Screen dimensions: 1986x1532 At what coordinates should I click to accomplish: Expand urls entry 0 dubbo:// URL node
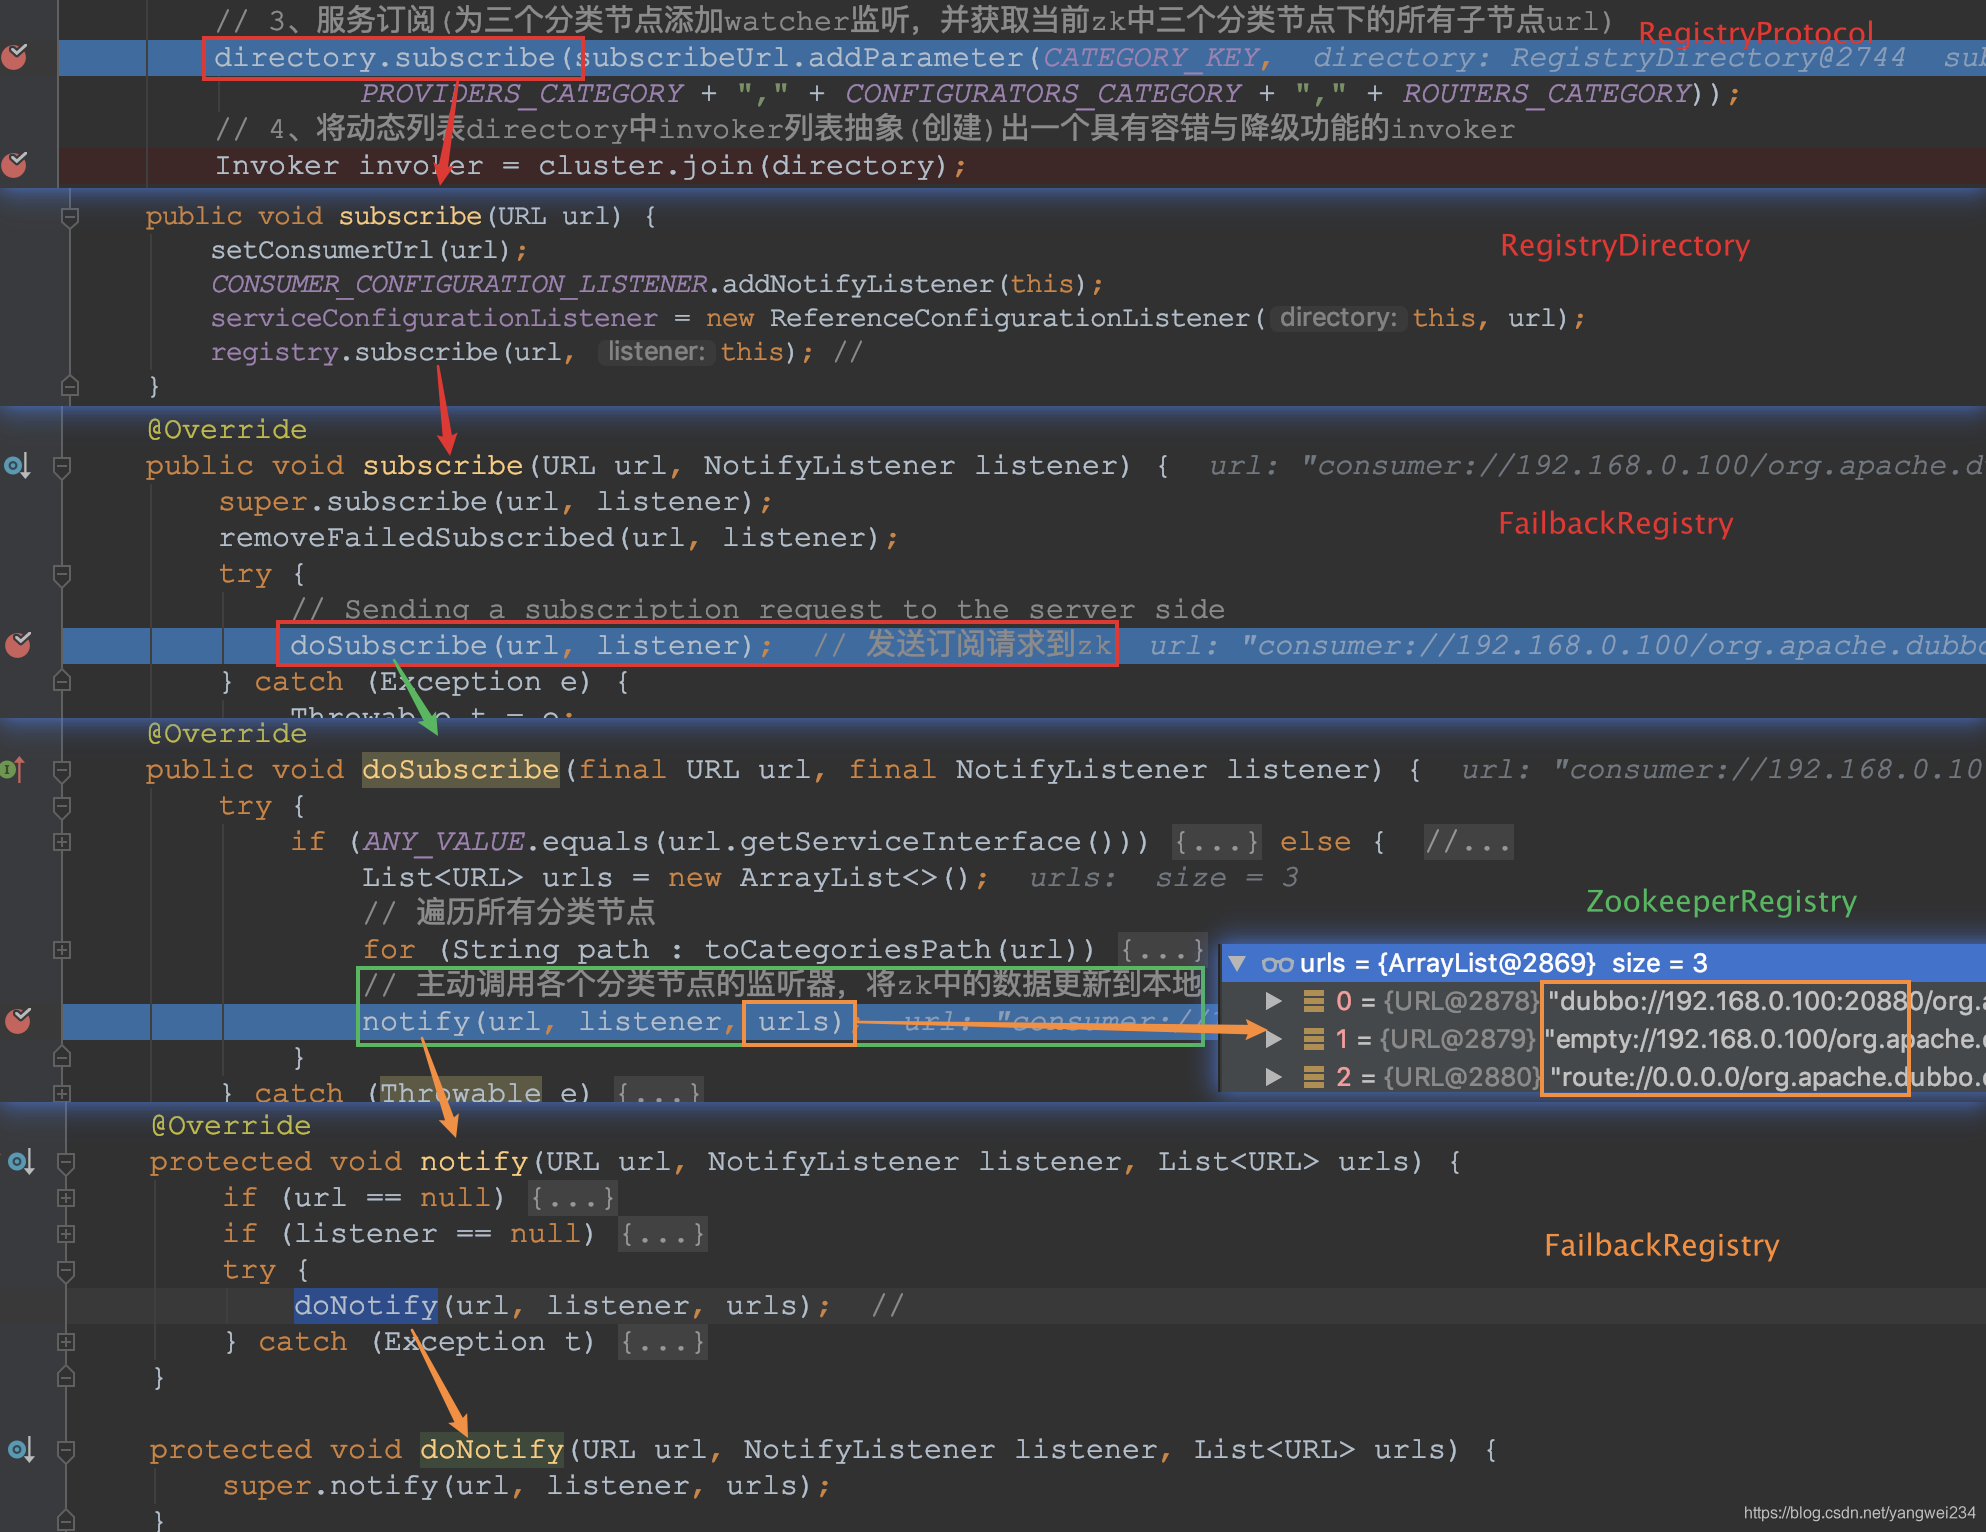coord(1273,1001)
